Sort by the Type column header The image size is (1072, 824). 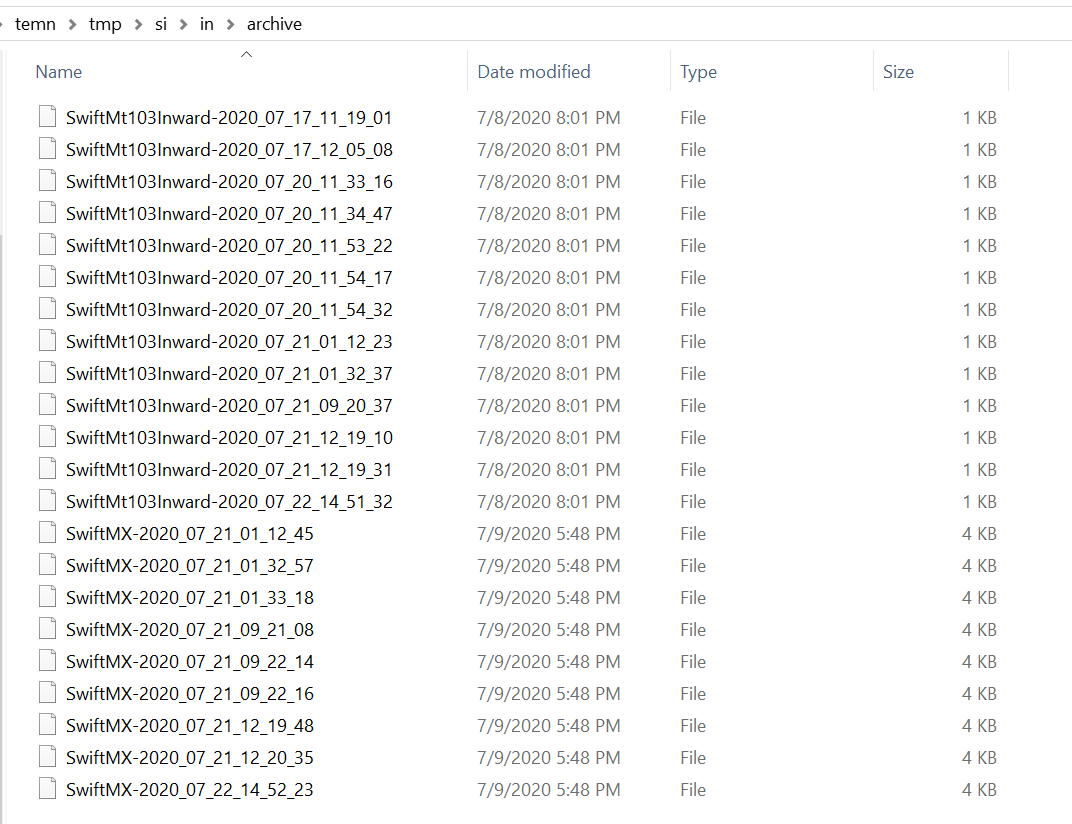(x=698, y=72)
